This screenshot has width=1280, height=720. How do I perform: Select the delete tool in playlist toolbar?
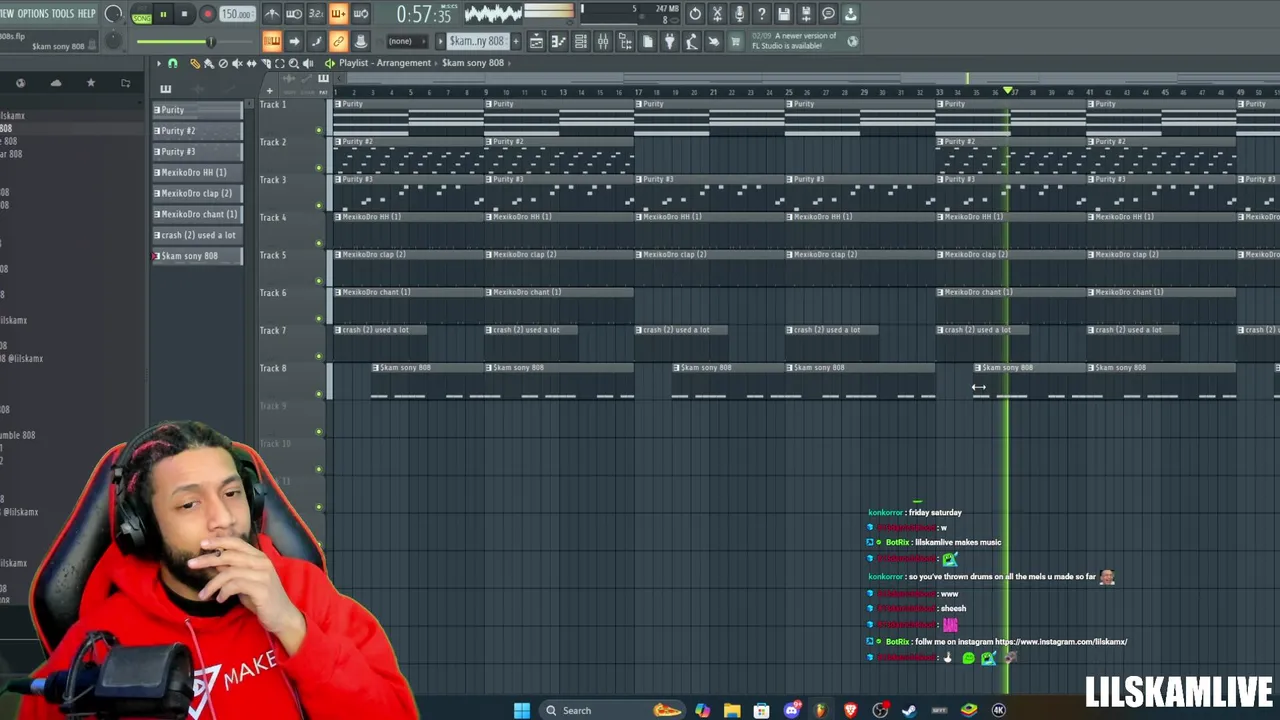point(223,63)
